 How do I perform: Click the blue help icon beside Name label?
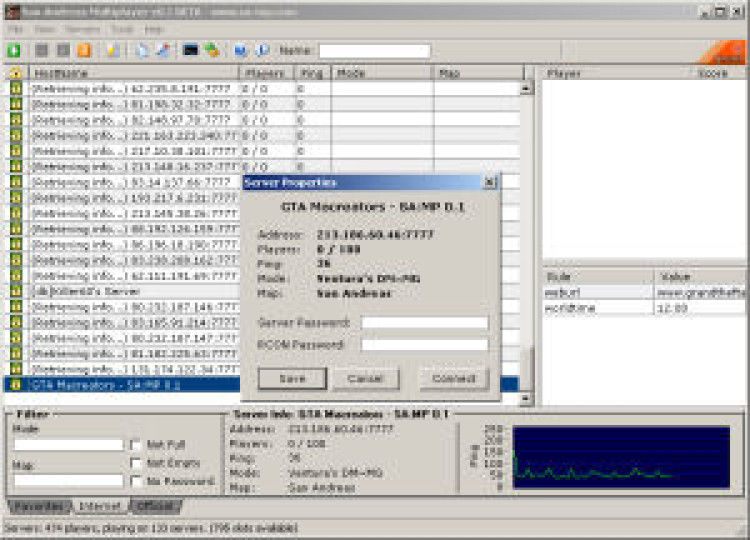click(x=262, y=50)
